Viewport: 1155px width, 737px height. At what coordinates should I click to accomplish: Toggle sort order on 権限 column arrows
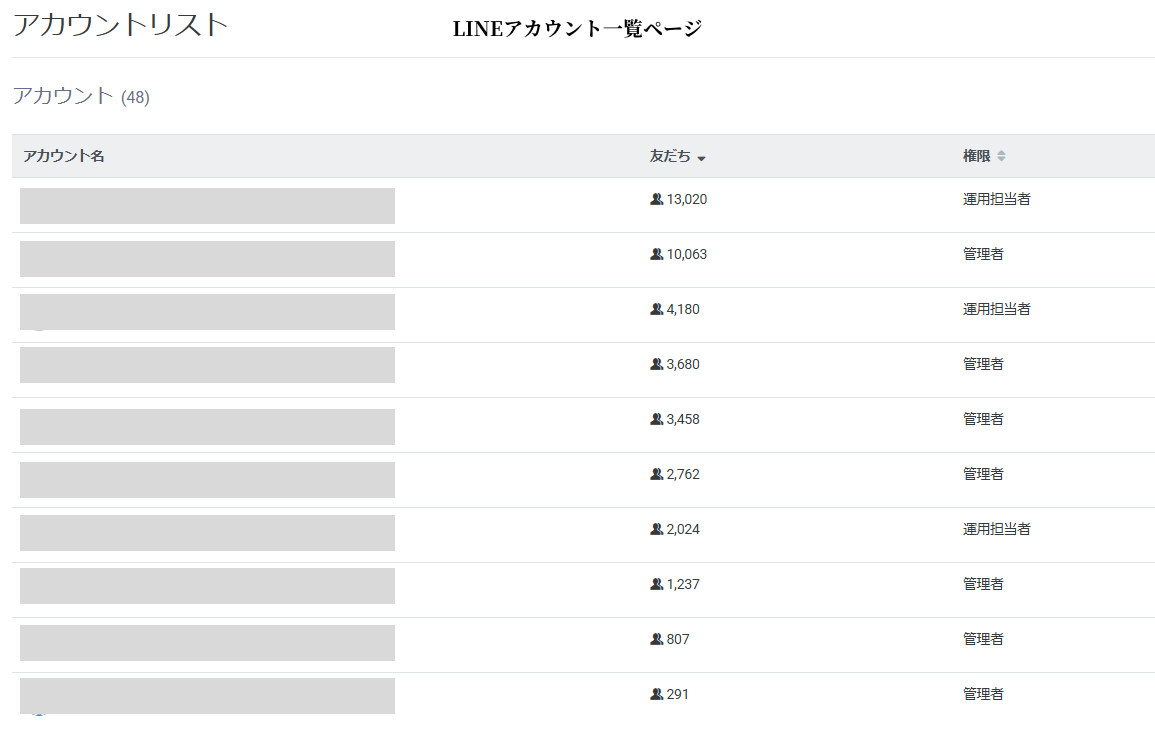tap(1001, 157)
